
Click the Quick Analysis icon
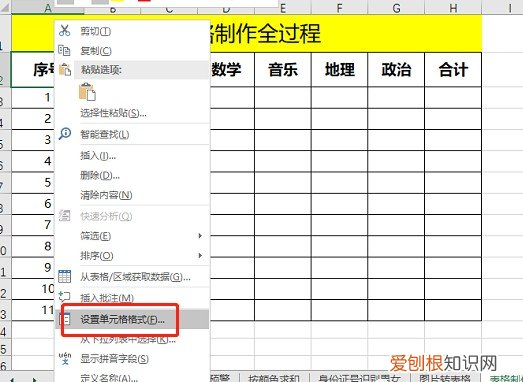tap(64, 216)
